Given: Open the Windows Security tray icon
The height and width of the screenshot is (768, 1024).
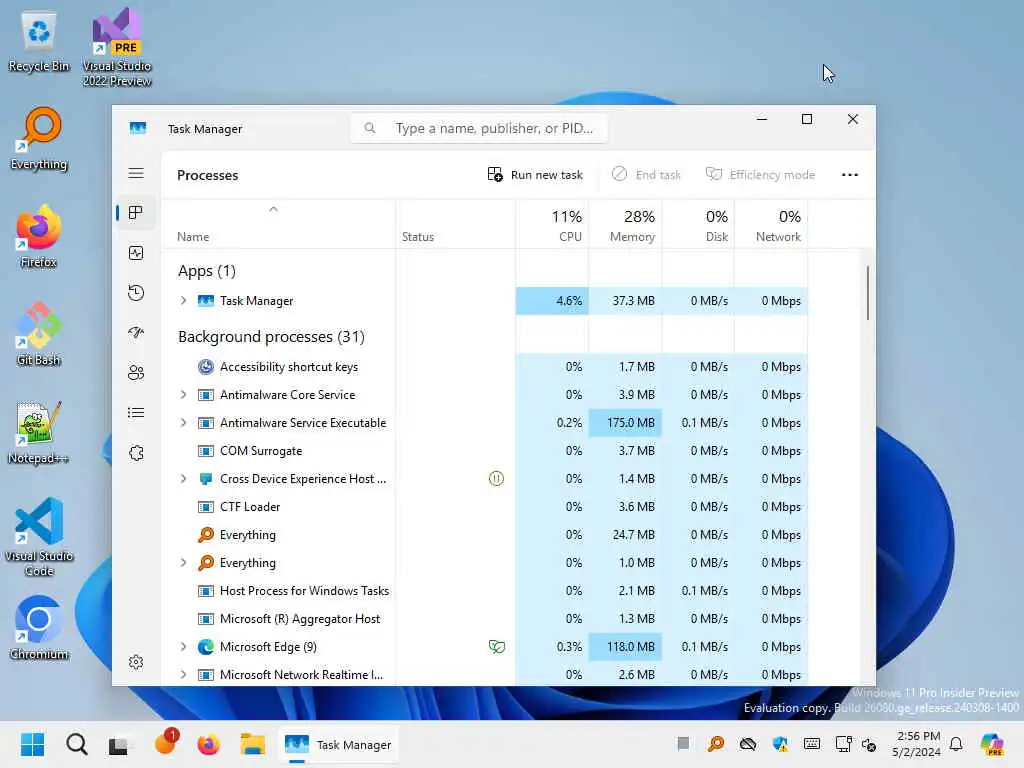Looking at the screenshot, I should pos(780,744).
